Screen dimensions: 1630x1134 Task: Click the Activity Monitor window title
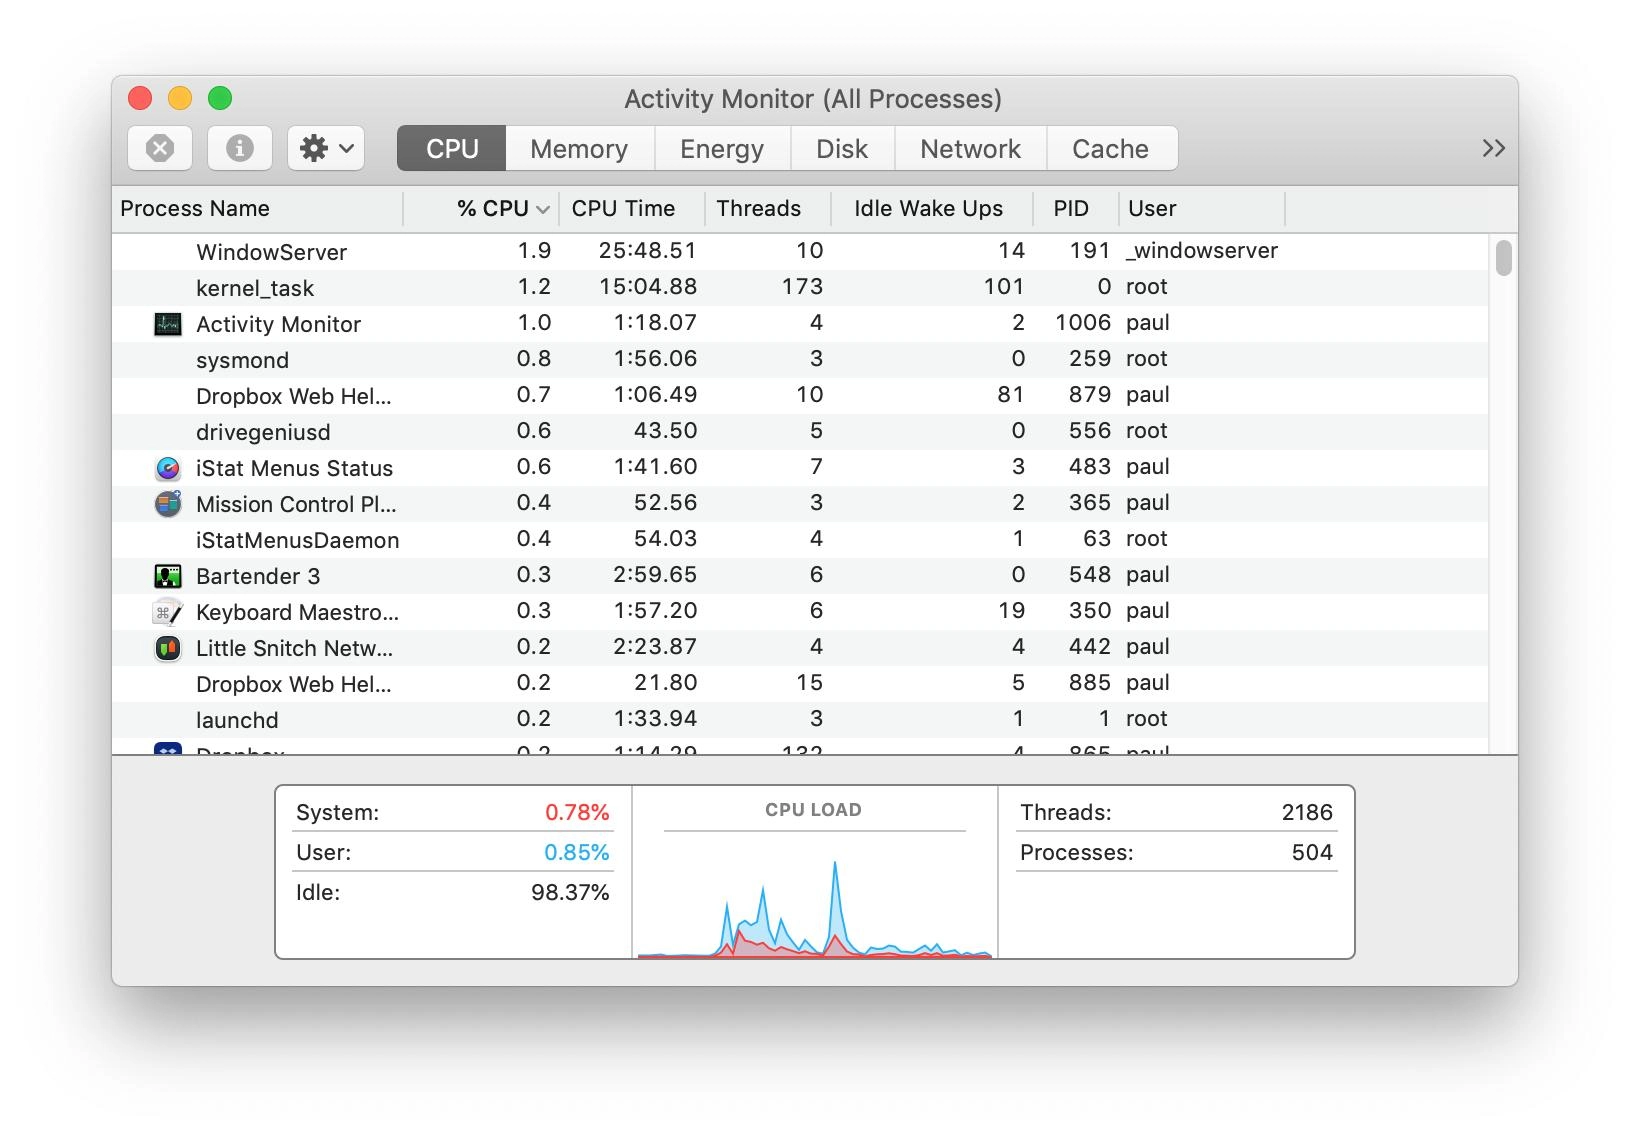pyautogui.click(x=813, y=99)
